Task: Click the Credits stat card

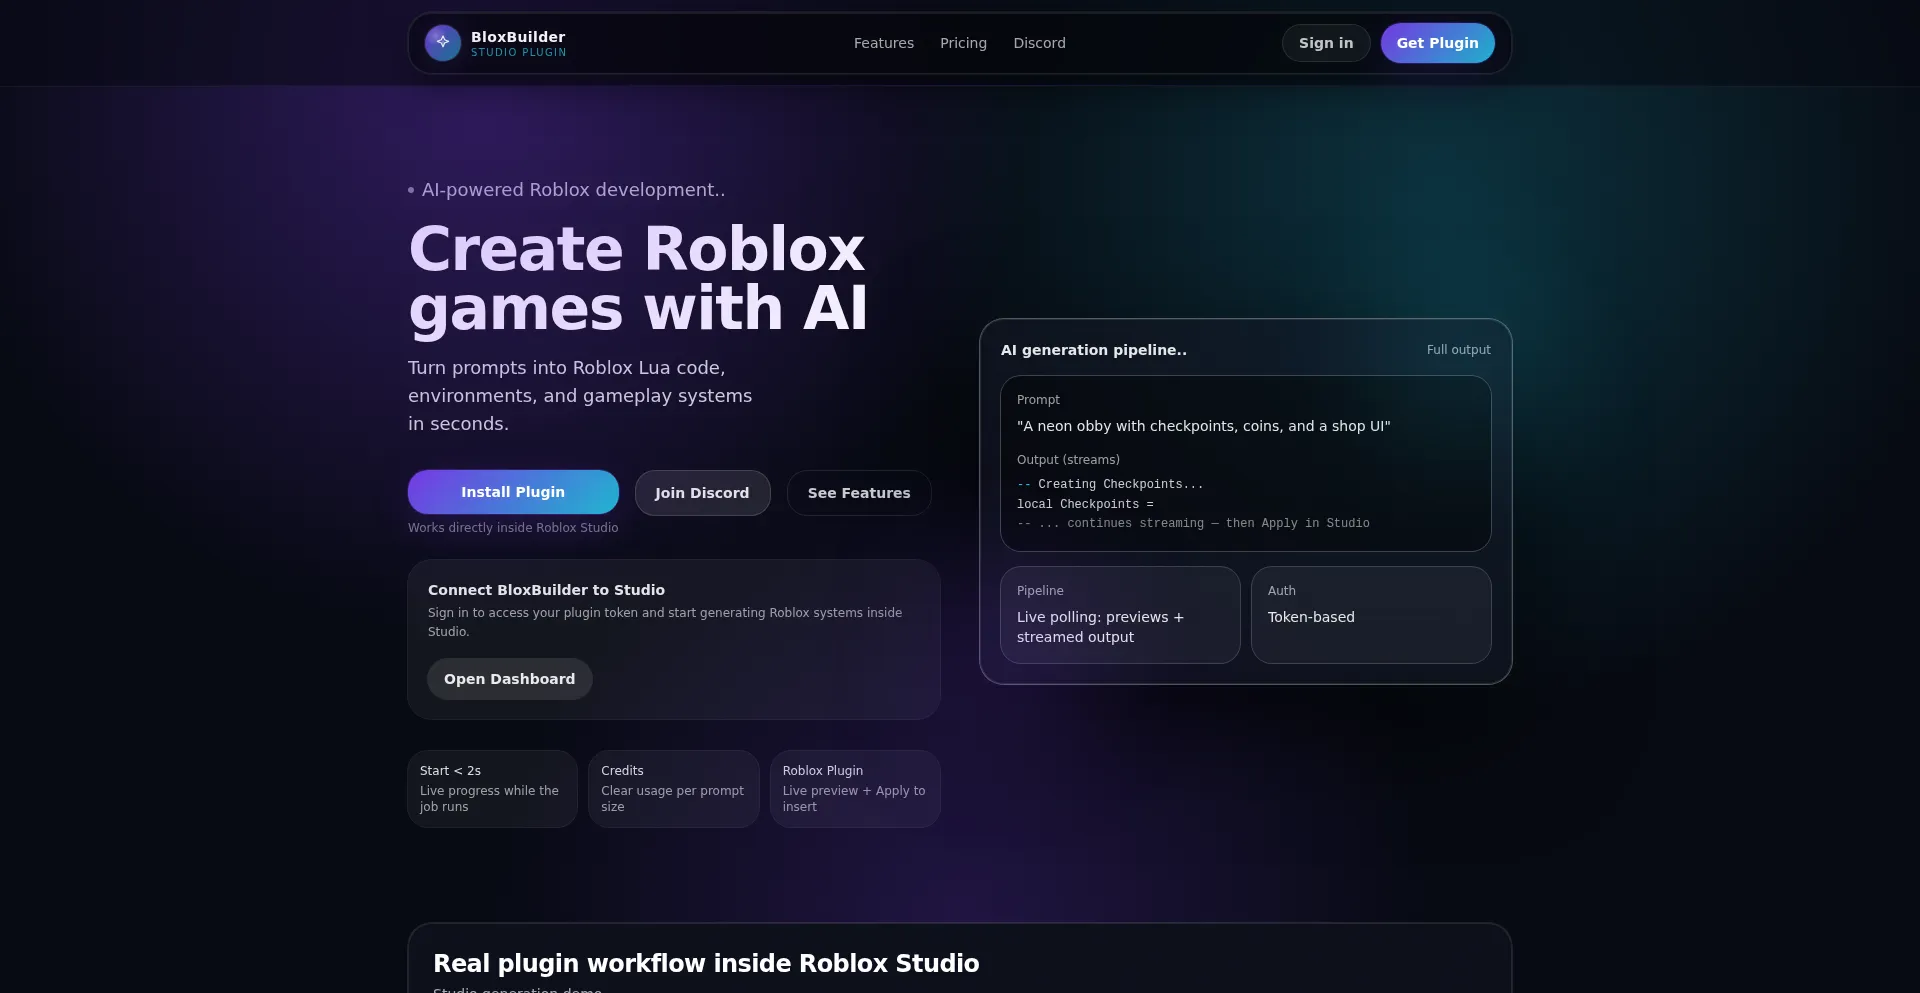Action: (673, 789)
